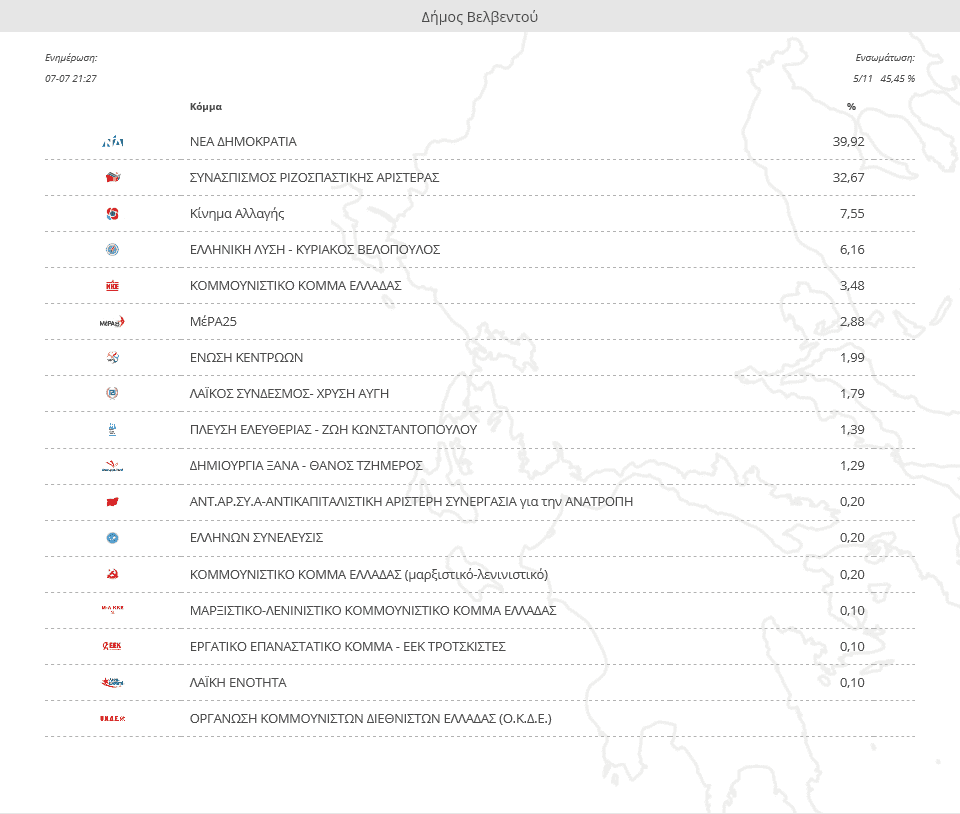Click the 45,45 % integration value
960x814 pixels.
pyautogui.click(x=898, y=78)
